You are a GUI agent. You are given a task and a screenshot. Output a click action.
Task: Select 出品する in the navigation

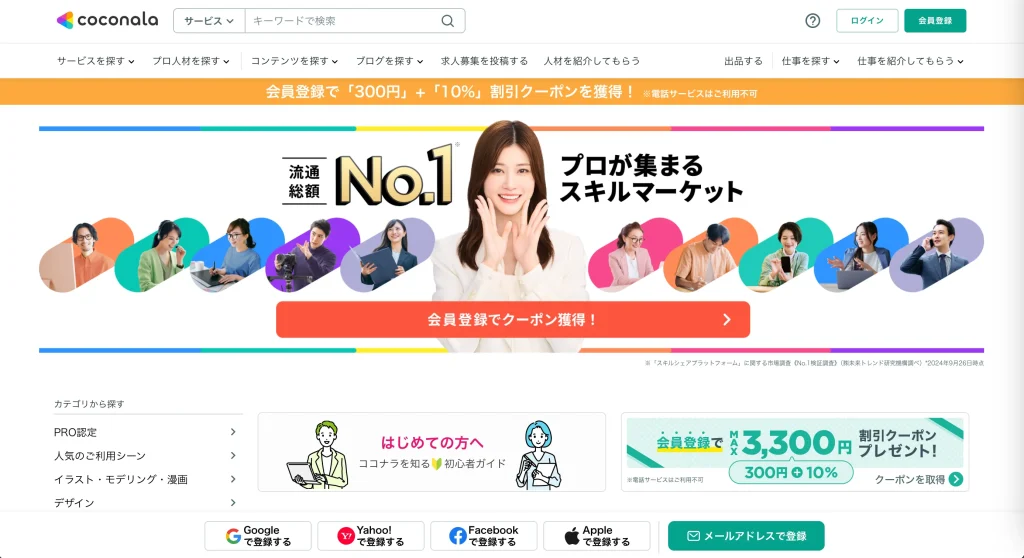[743, 61]
